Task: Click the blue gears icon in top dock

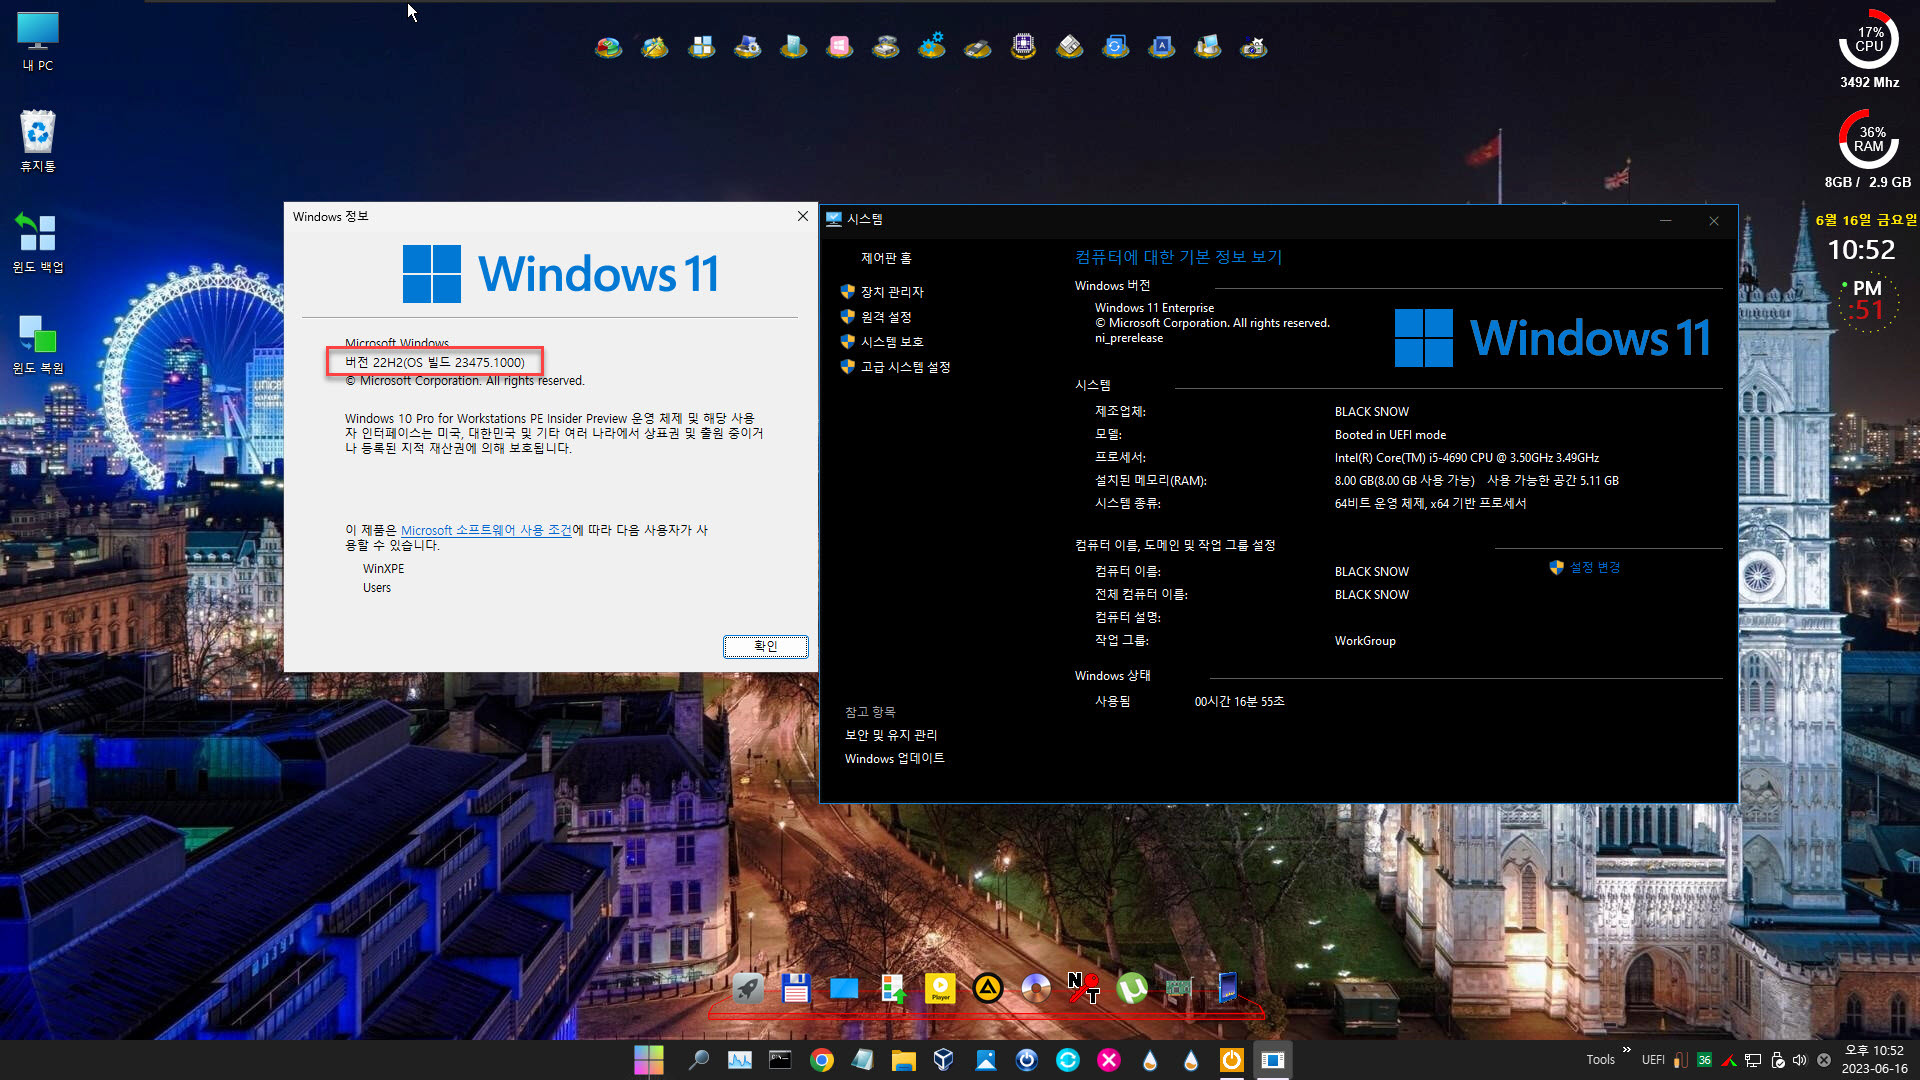Action: click(931, 46)
